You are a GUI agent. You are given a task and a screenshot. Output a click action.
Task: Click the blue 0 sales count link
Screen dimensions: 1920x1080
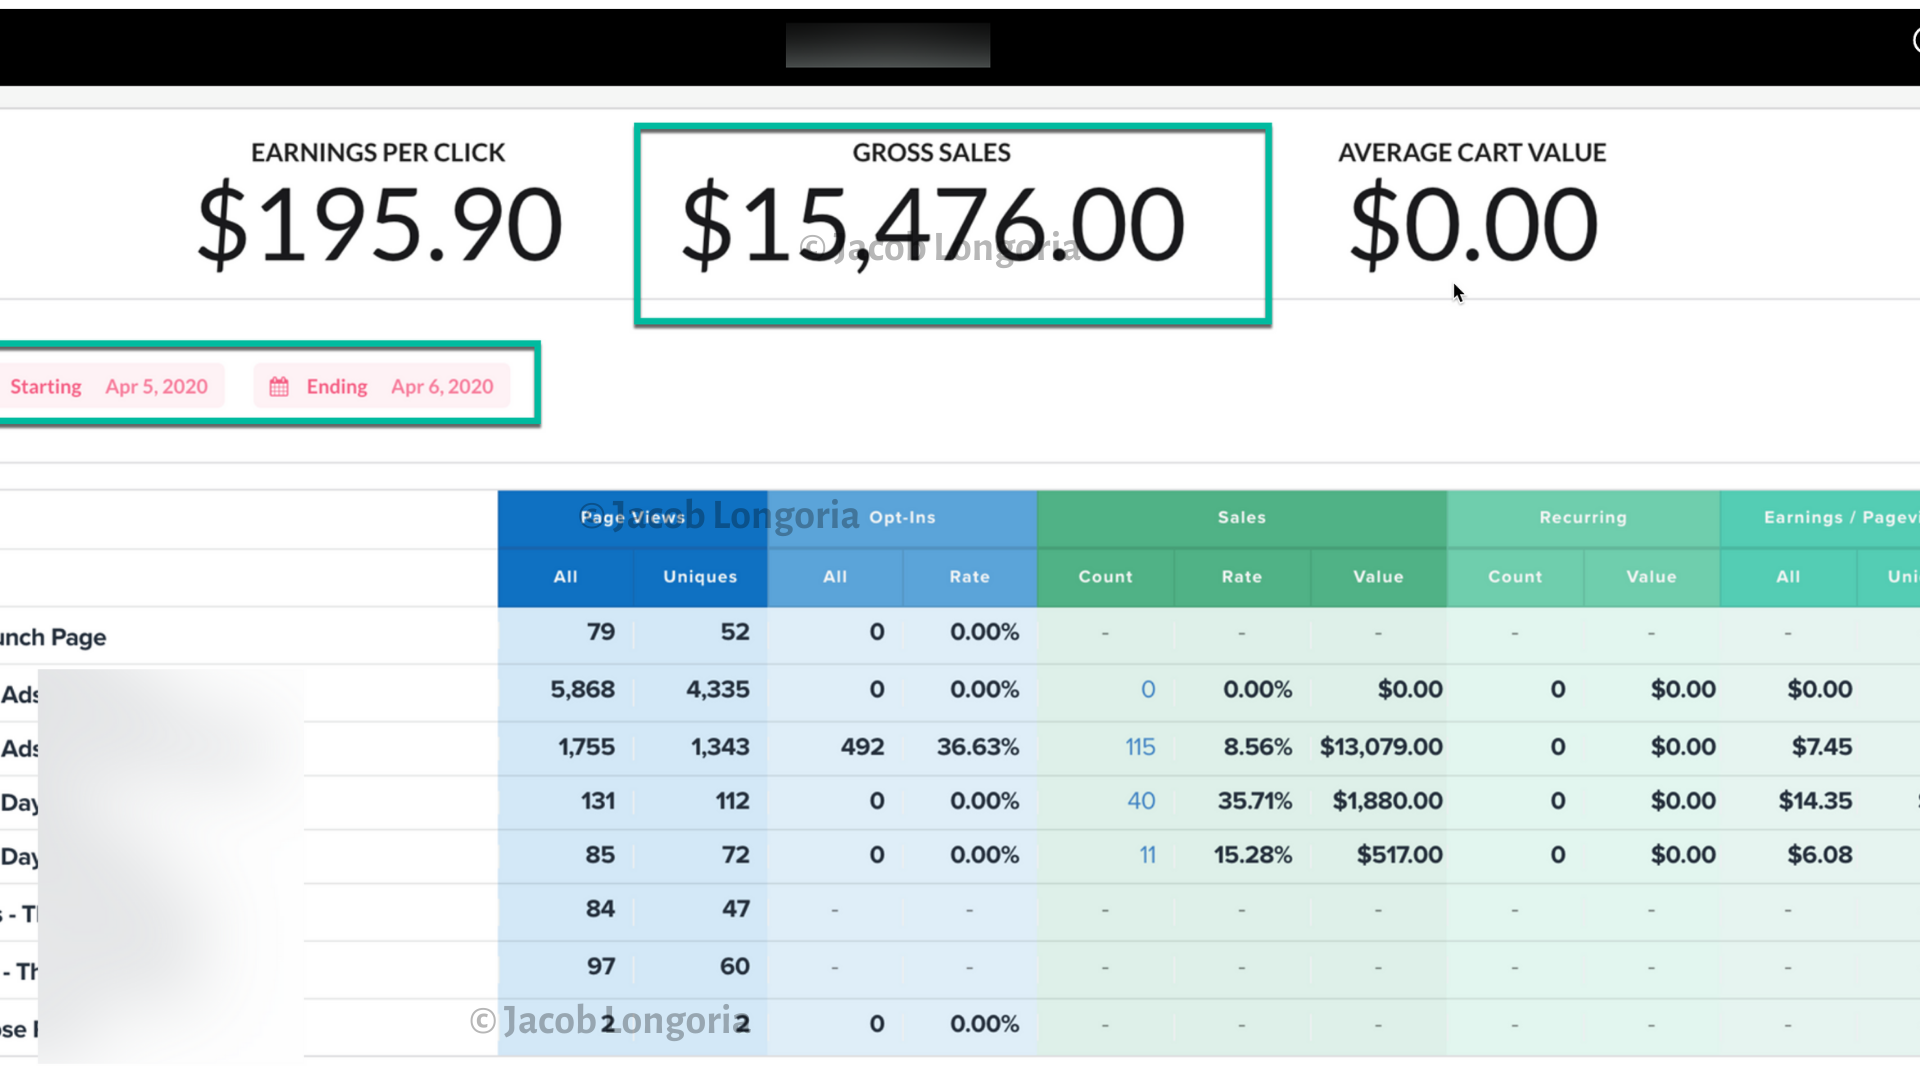pos(1147,689)
